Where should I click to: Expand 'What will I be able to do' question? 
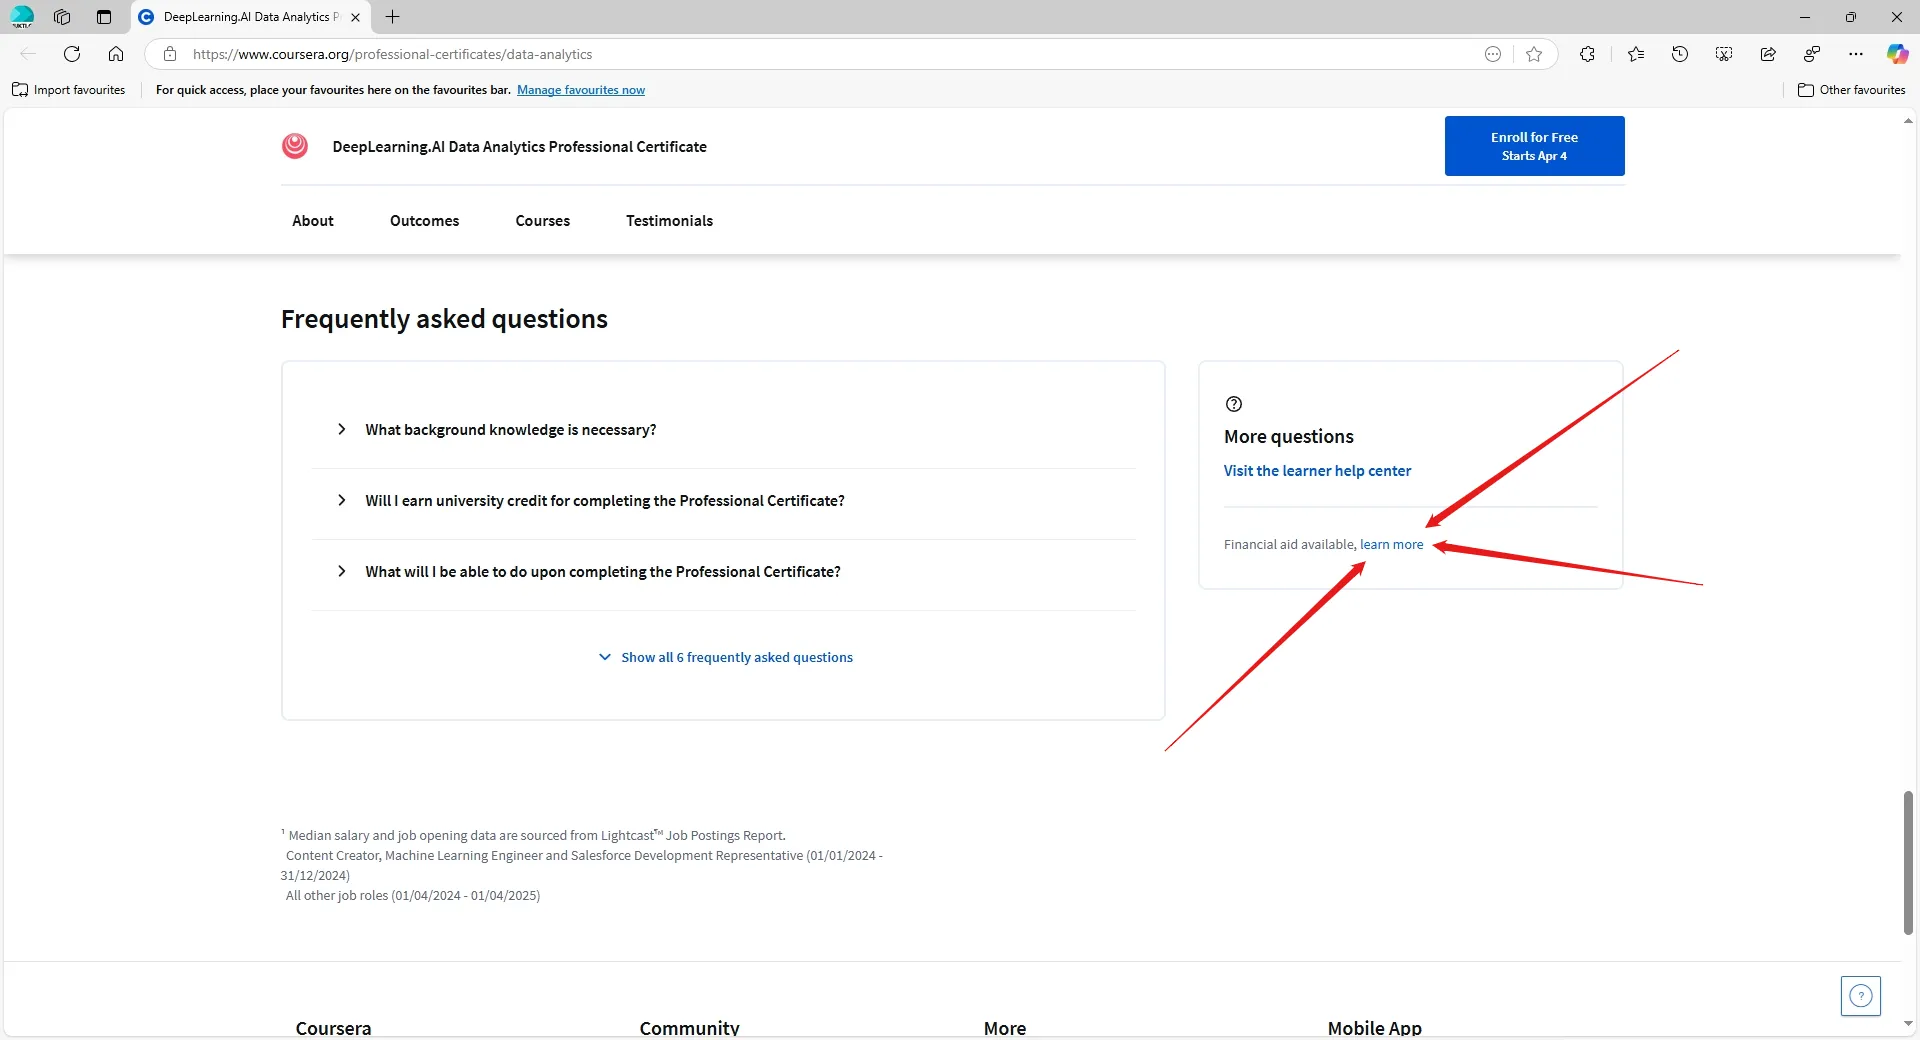click(724, 572)
